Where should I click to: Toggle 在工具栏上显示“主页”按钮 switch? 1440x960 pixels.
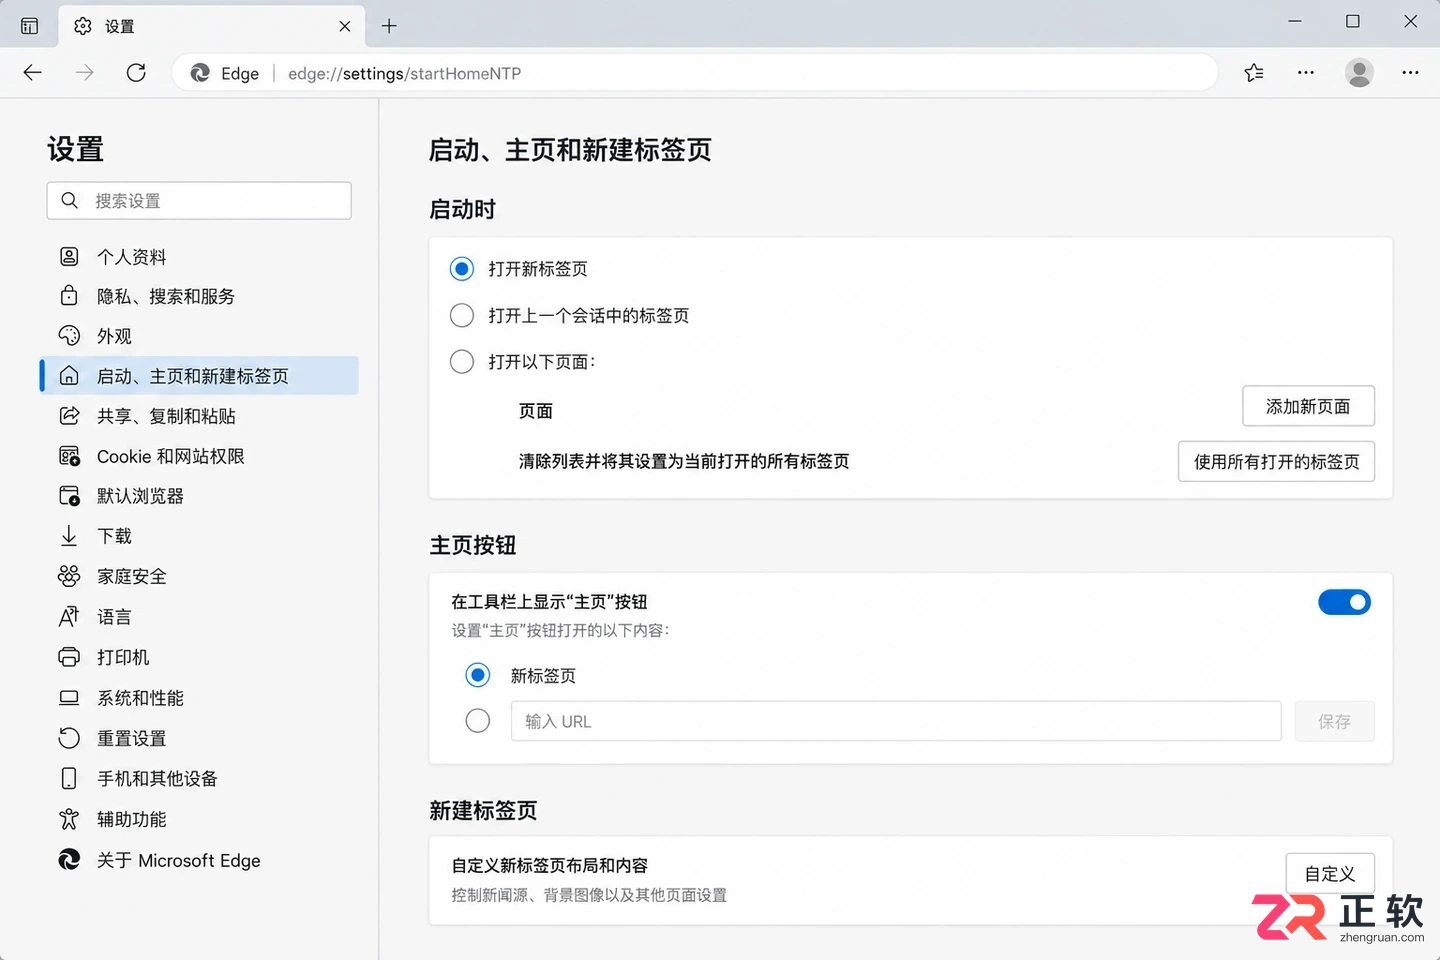(1344, 602)
